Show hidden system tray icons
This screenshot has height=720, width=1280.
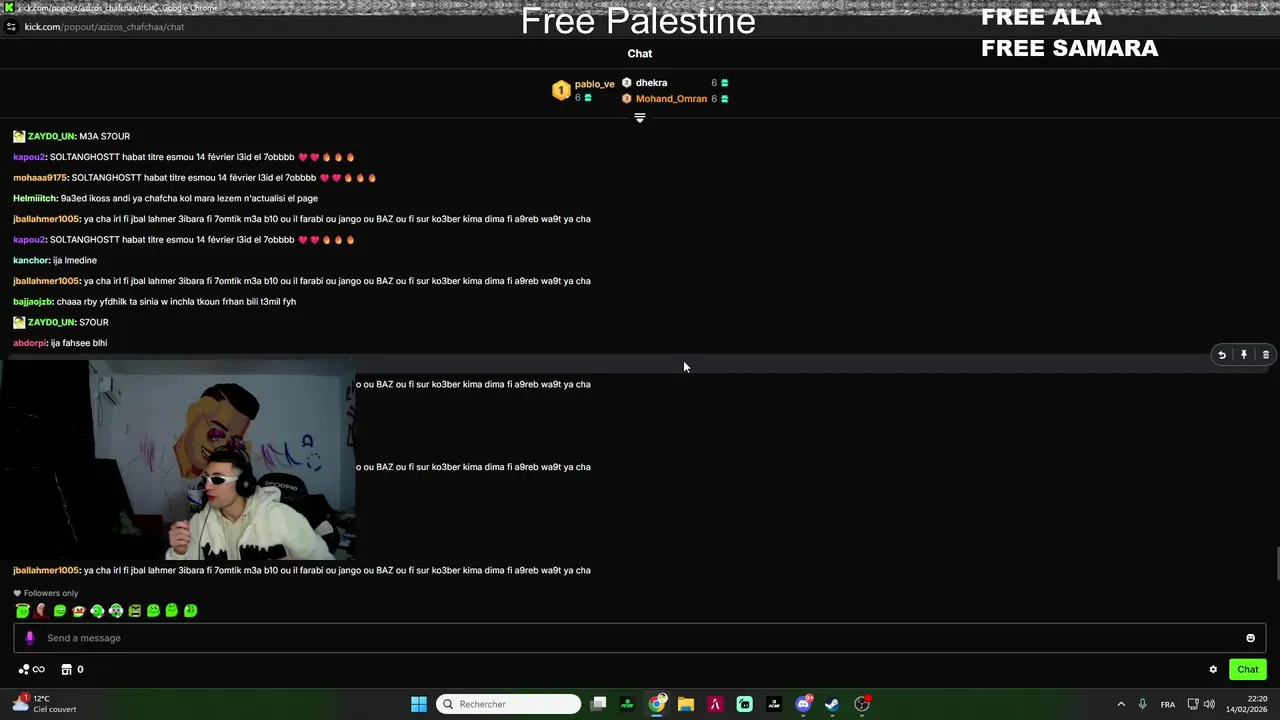coord(1121,704)
